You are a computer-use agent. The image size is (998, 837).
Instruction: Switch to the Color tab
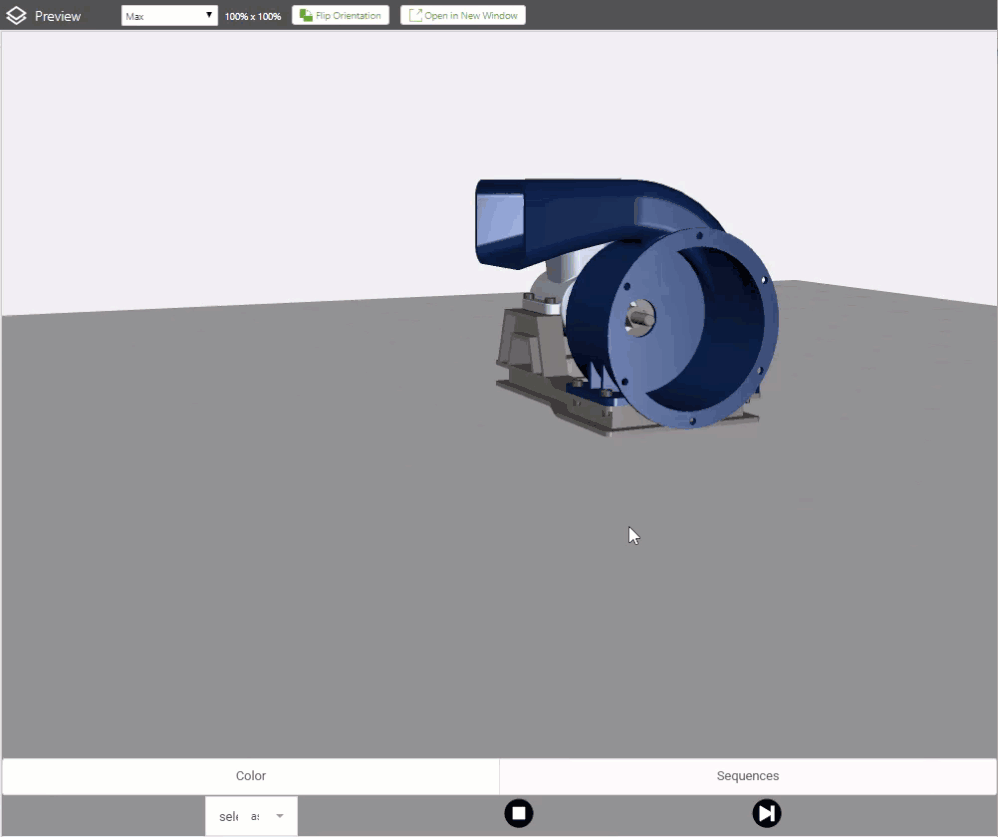[x=250, y=776]
